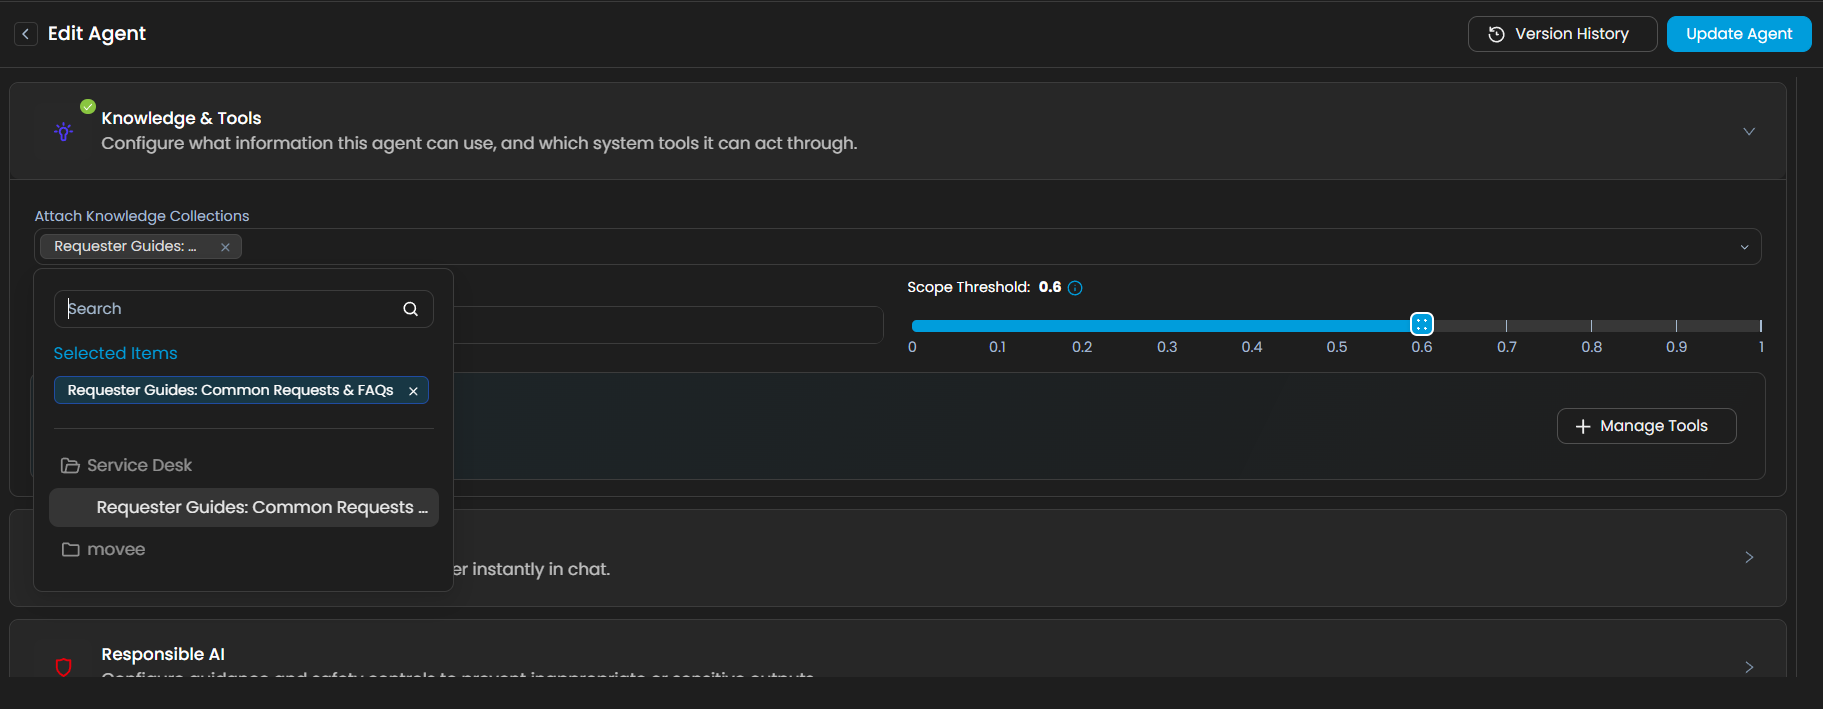Focus the Search field in collections dropdown
Image resolution: width=1823 pixels, height=709 pixels.
230,309
